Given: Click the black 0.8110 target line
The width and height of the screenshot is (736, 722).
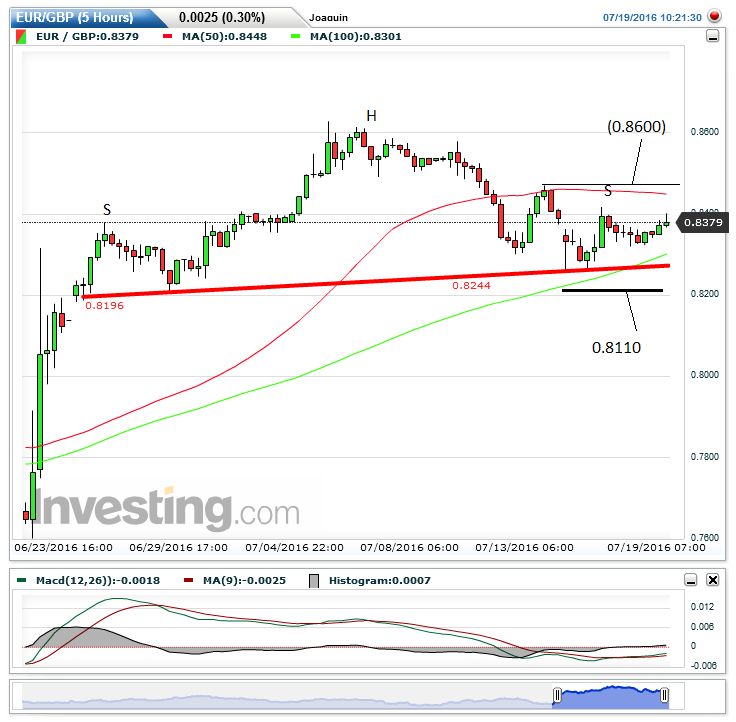Looking at the screenshot, I should tap(612, 290).
